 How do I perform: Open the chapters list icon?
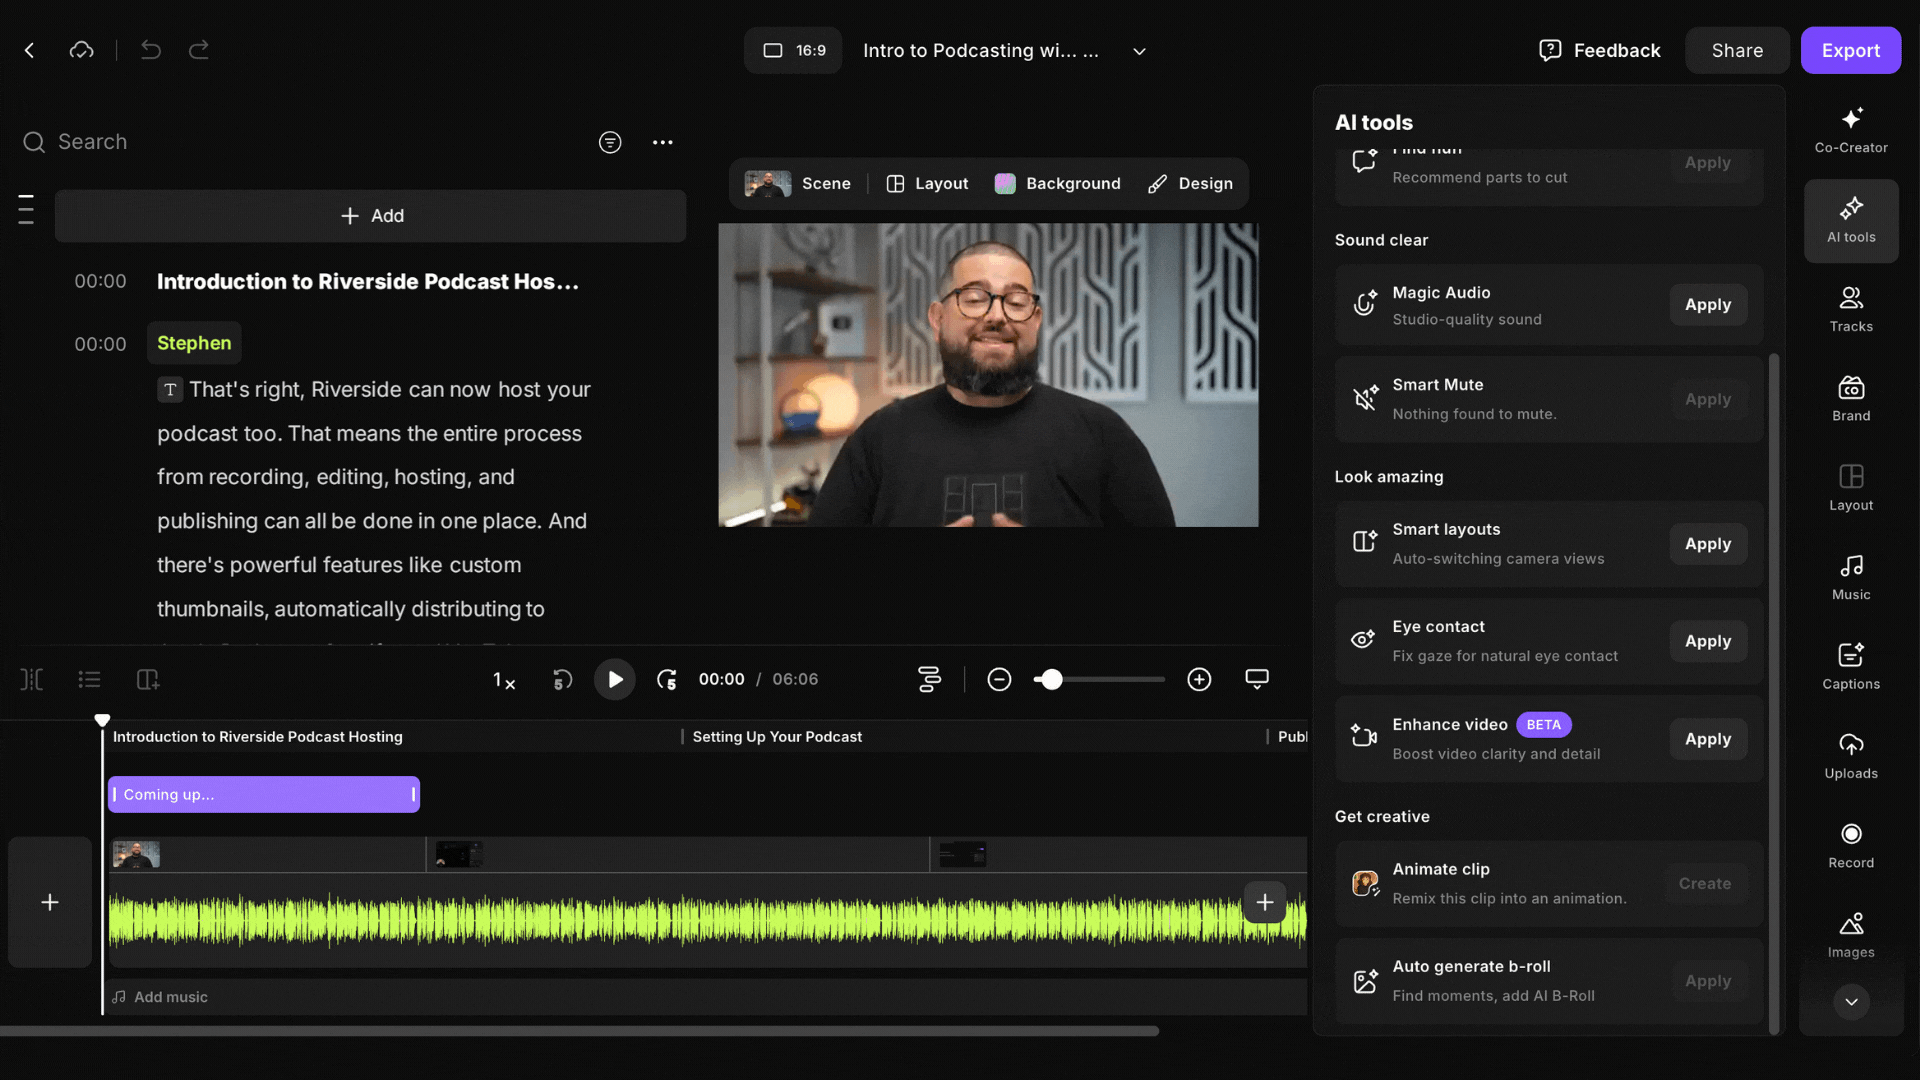pyautogui.click(x=90, y=680)
